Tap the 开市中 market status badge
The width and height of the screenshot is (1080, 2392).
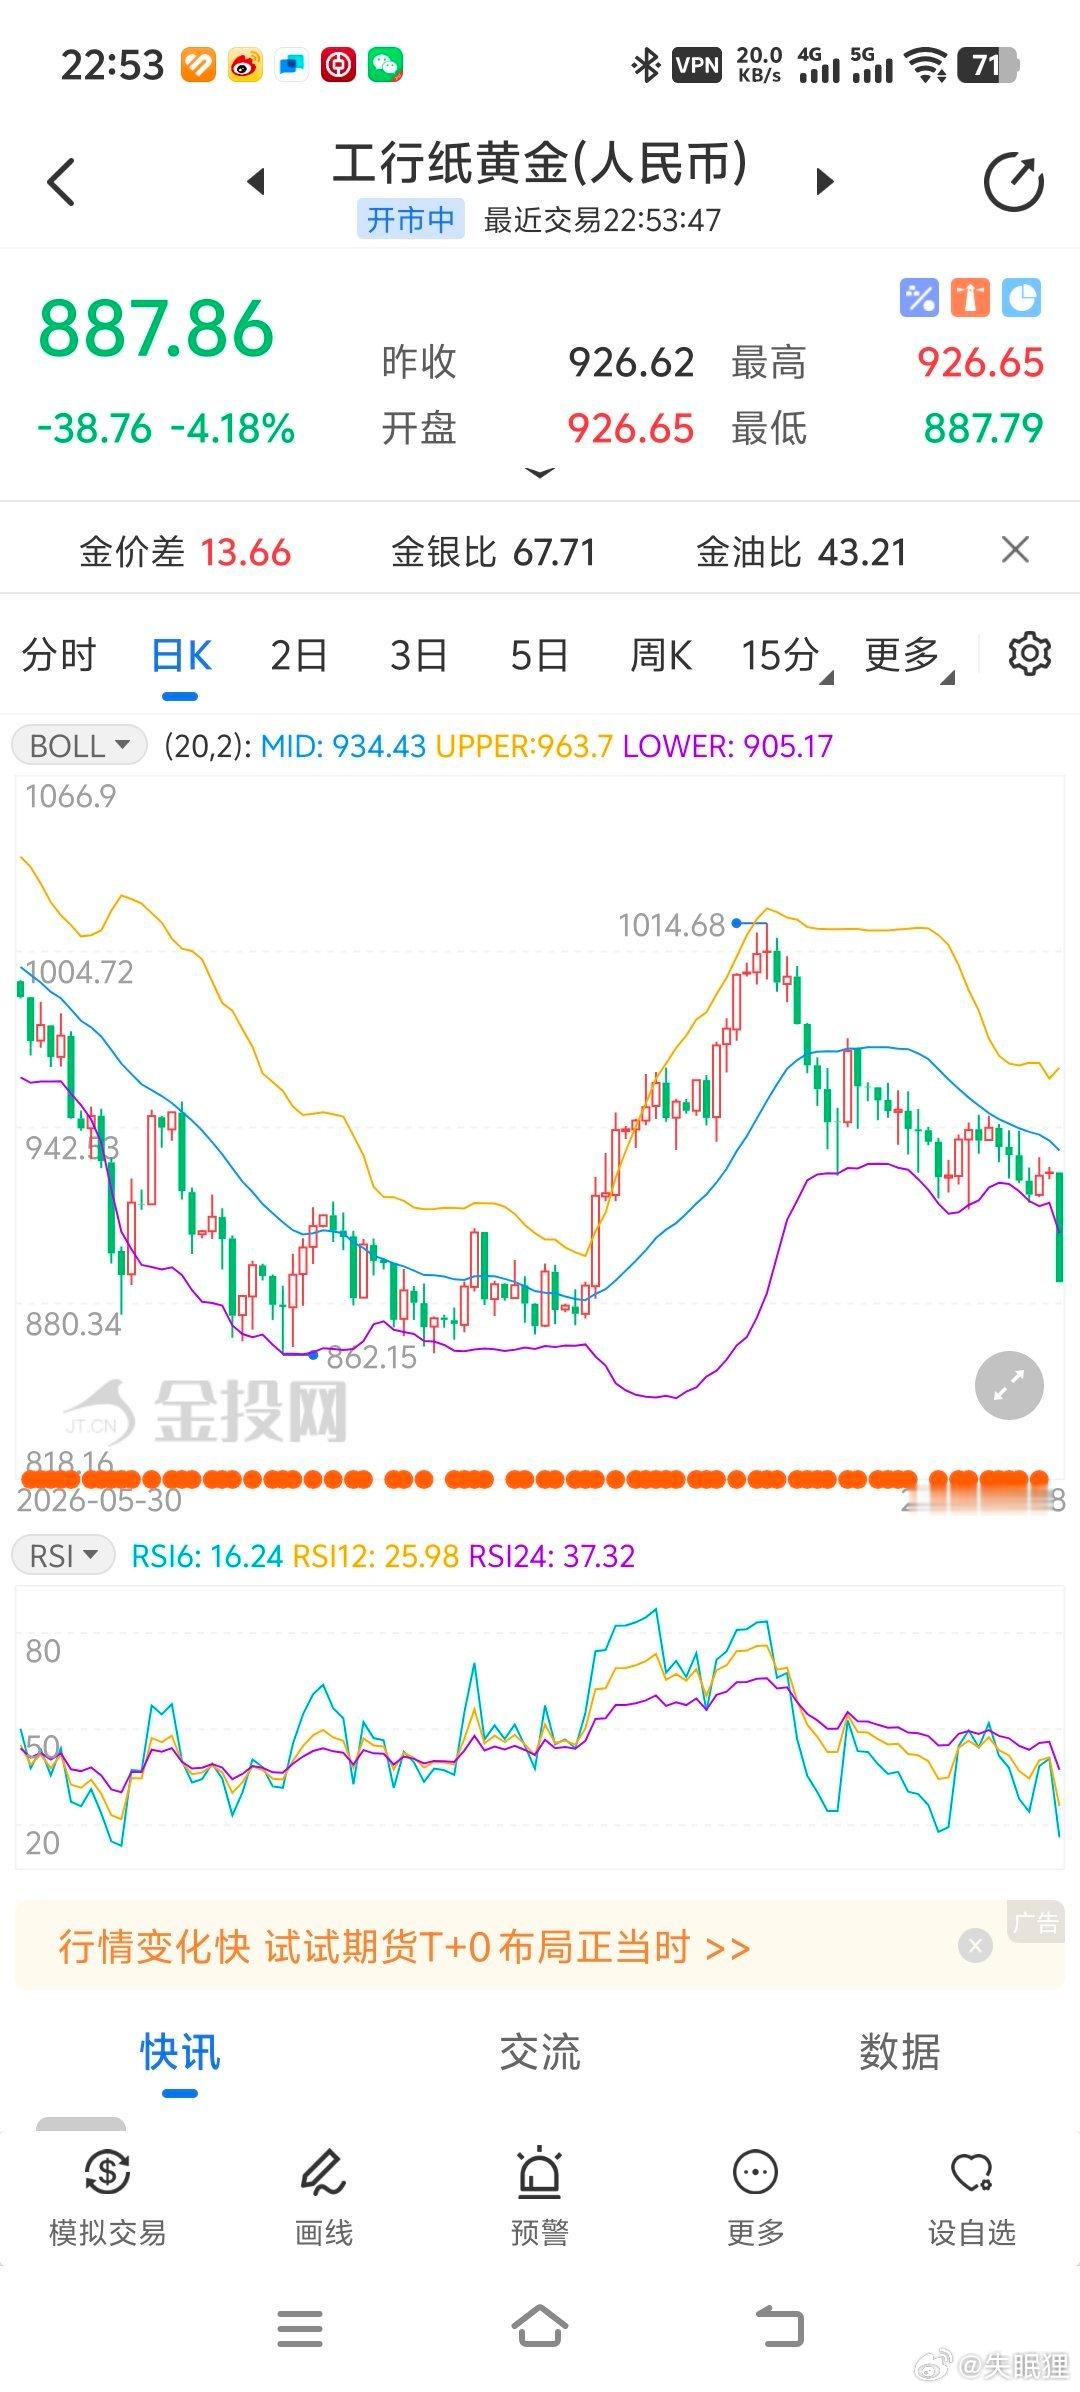point(411,219)
